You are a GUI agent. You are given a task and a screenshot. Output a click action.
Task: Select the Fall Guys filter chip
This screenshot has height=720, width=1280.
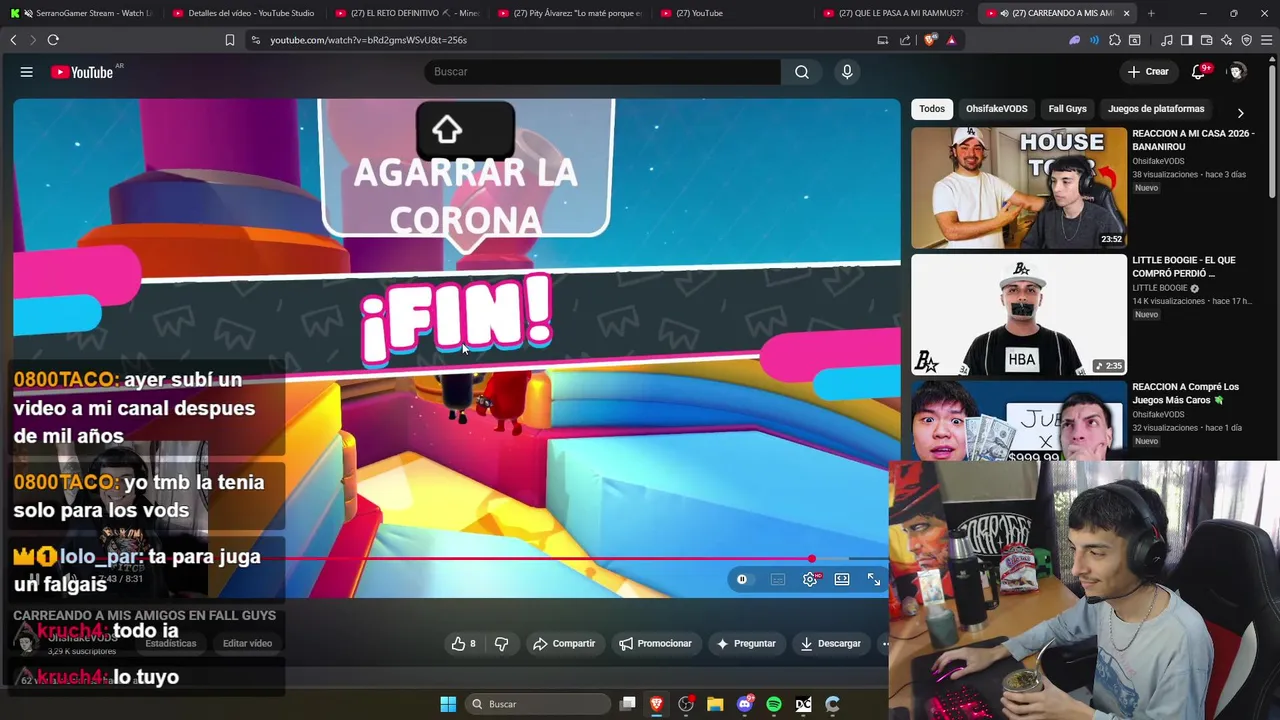1067,109
